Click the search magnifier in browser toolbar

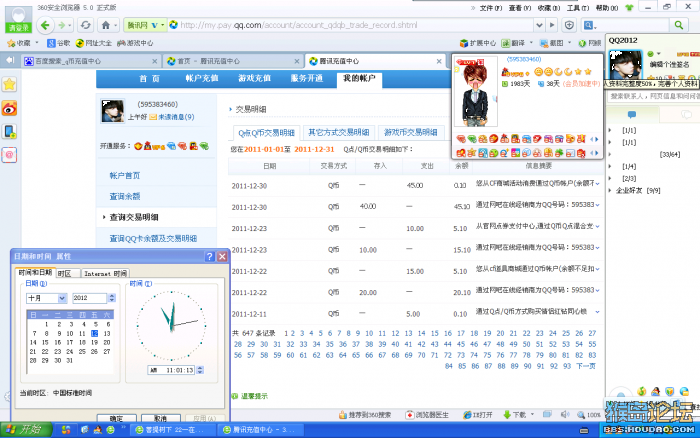point(679,25)
